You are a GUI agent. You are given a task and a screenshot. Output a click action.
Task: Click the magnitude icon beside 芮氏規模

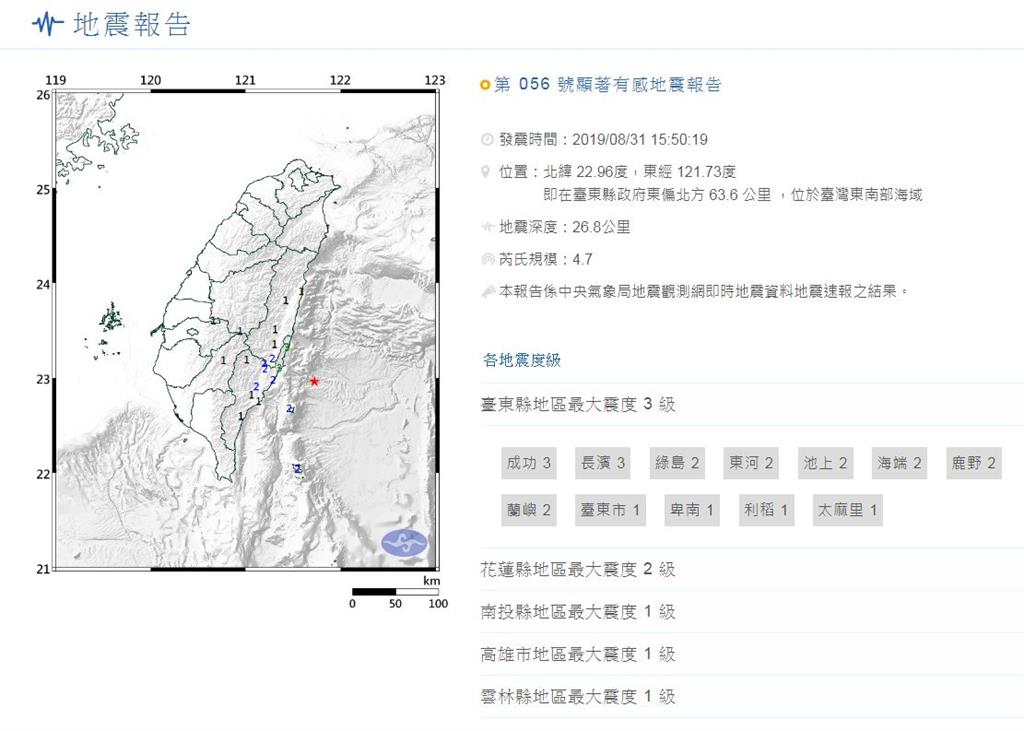tap(487, 259)
